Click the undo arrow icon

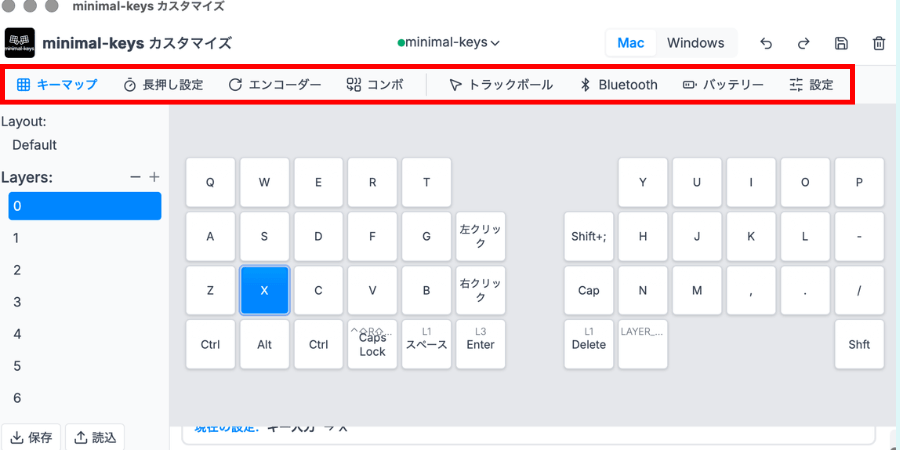[766, 44]
